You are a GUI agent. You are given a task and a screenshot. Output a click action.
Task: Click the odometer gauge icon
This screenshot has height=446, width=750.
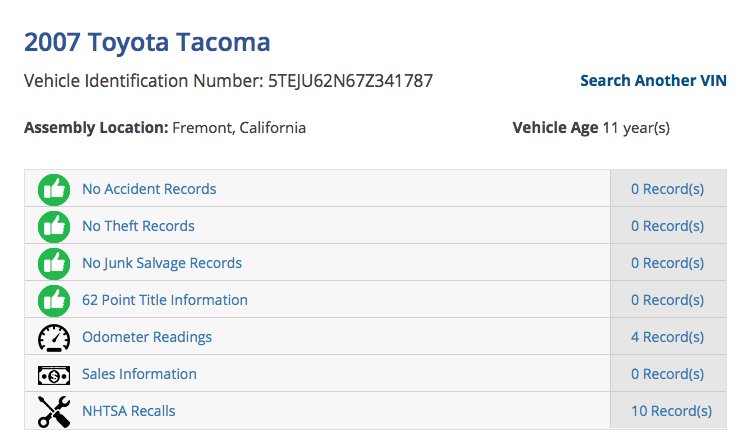(54, 338)
